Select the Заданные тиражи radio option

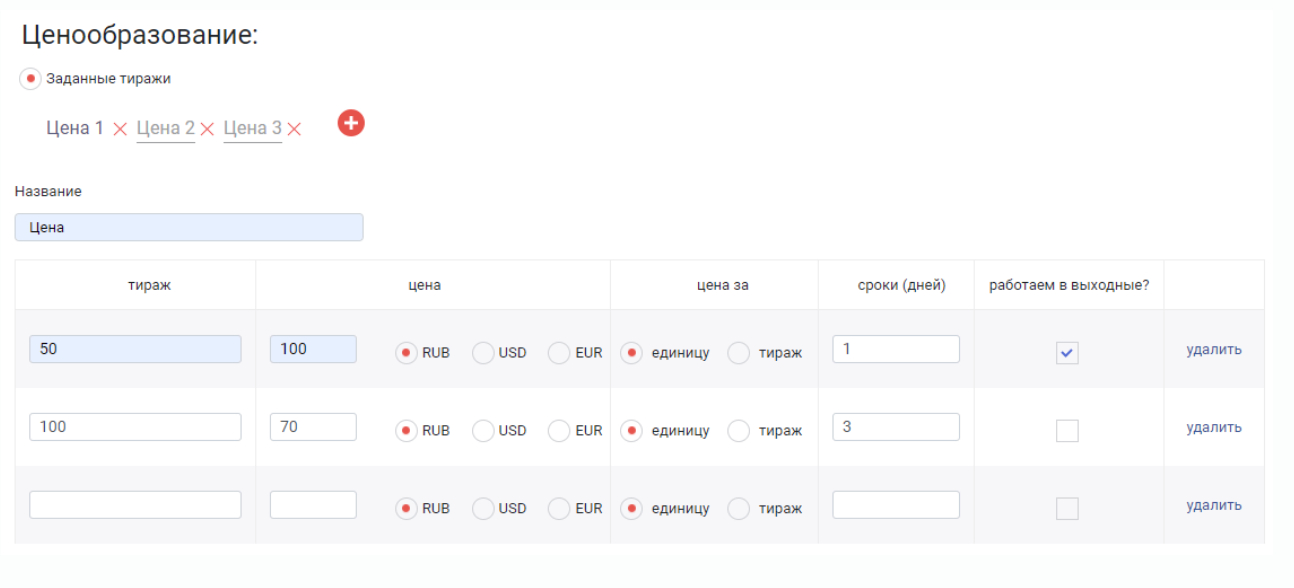[31, 79]
